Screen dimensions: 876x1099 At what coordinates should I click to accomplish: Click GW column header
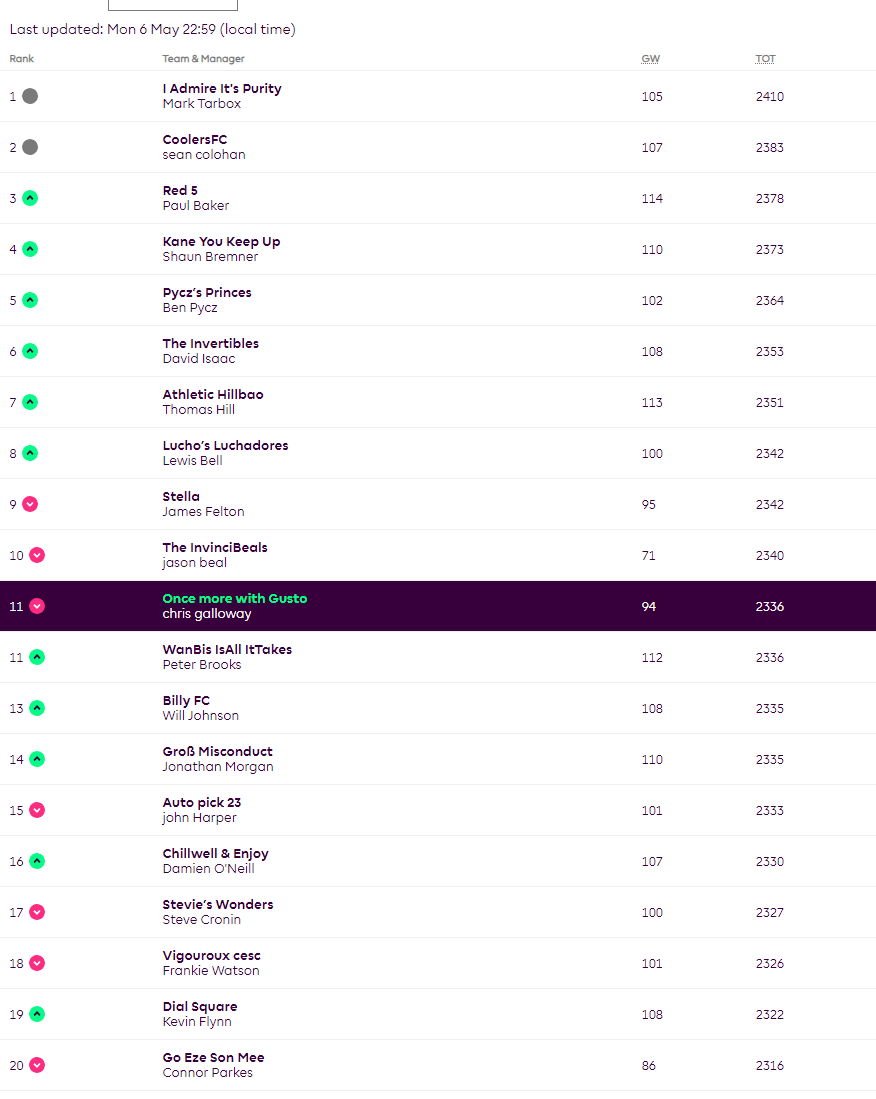(x=650, y=59)
